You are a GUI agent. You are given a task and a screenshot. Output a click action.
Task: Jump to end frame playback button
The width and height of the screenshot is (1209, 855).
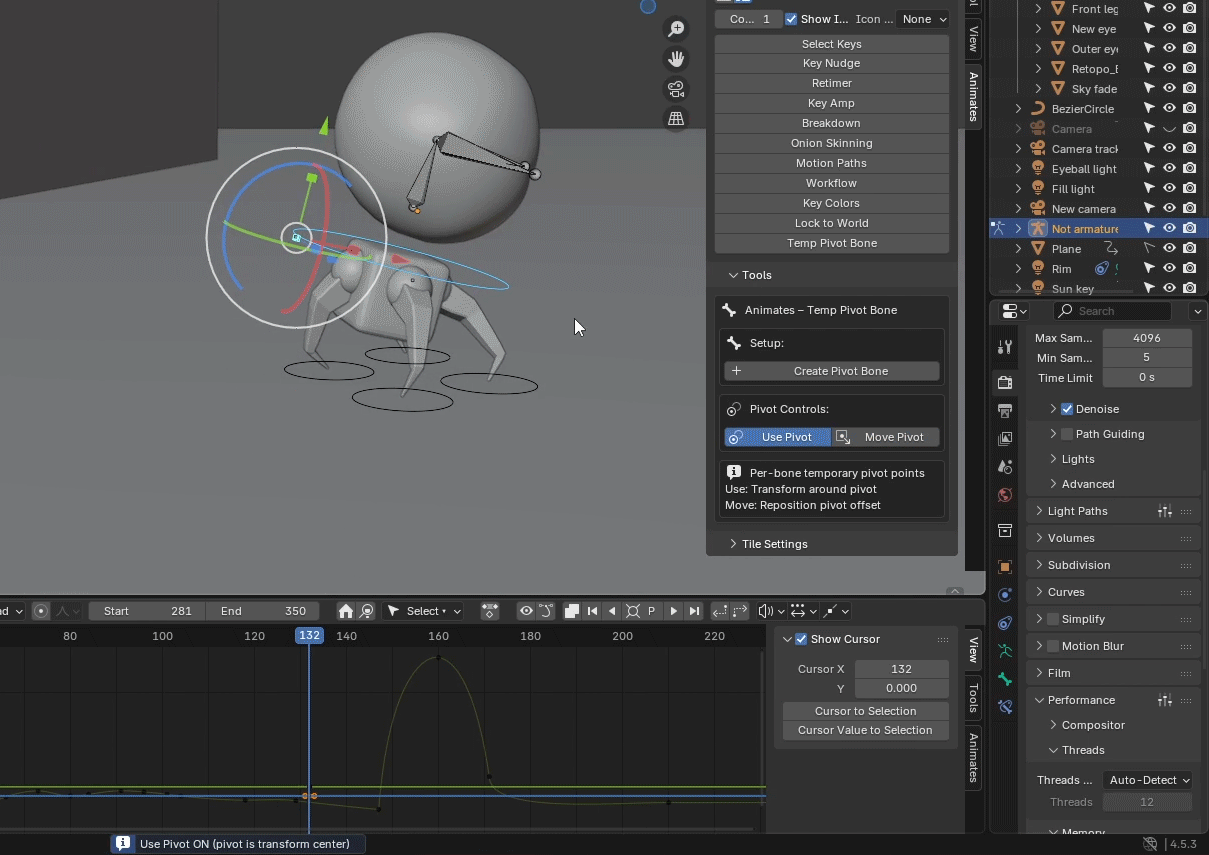click(695, 611)
